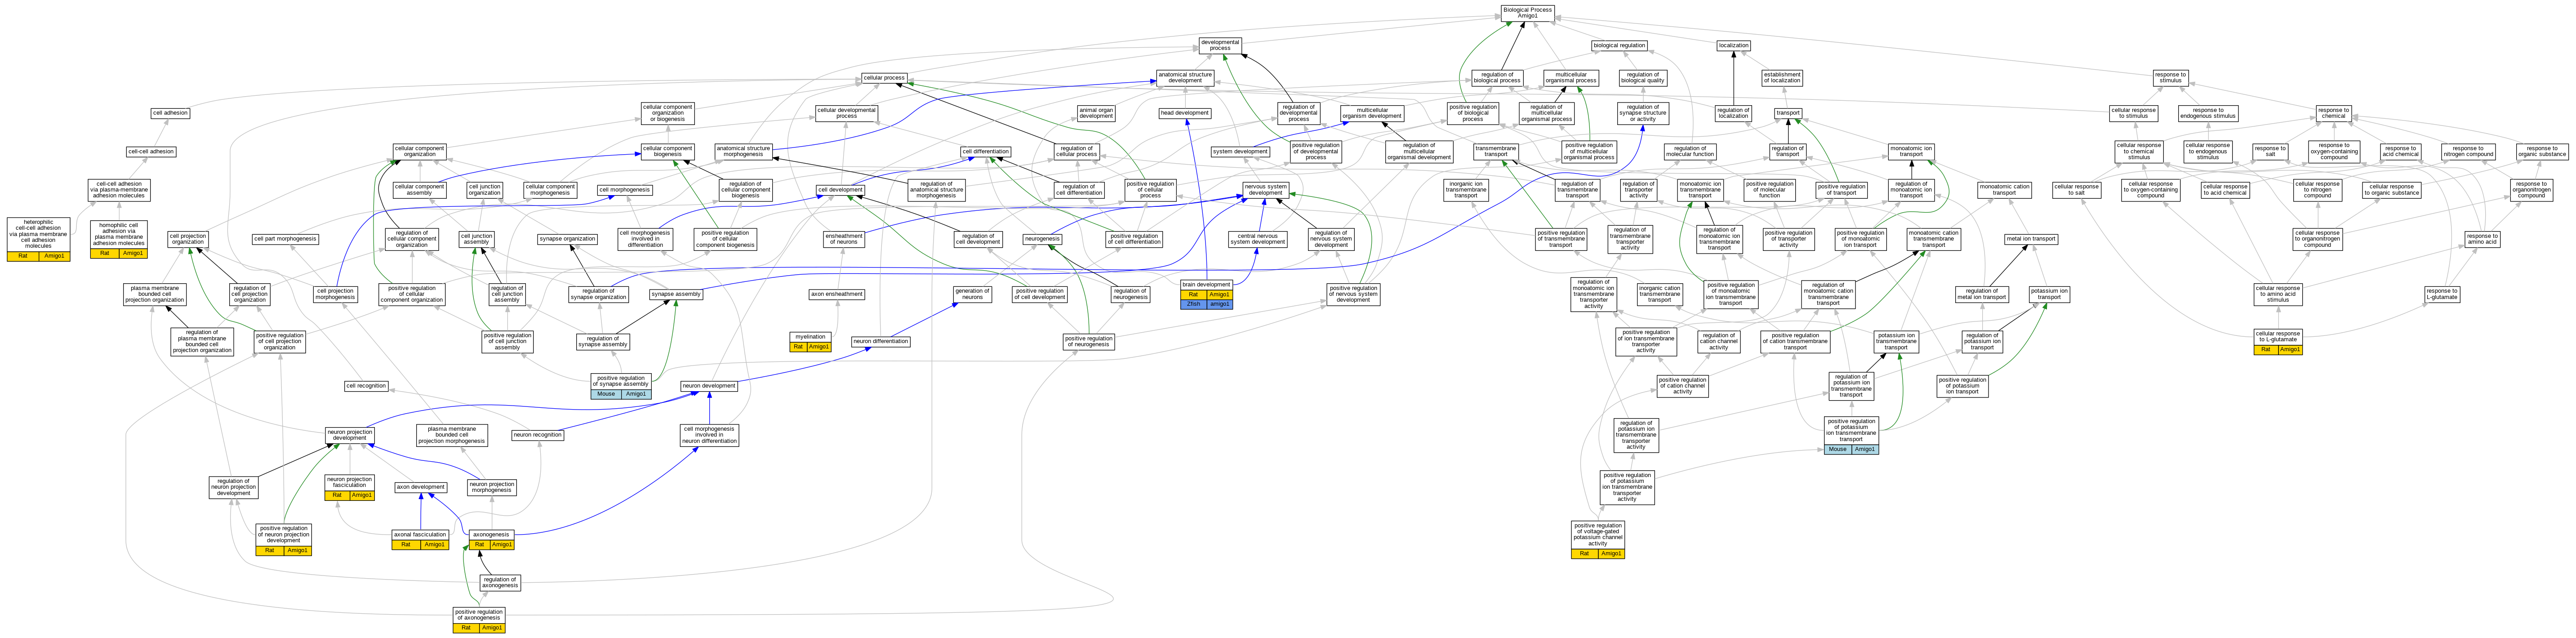The height and width of the screenshot is (638, 2576).
Task: Select the neuron recognition node
Action: click(538, 435)
